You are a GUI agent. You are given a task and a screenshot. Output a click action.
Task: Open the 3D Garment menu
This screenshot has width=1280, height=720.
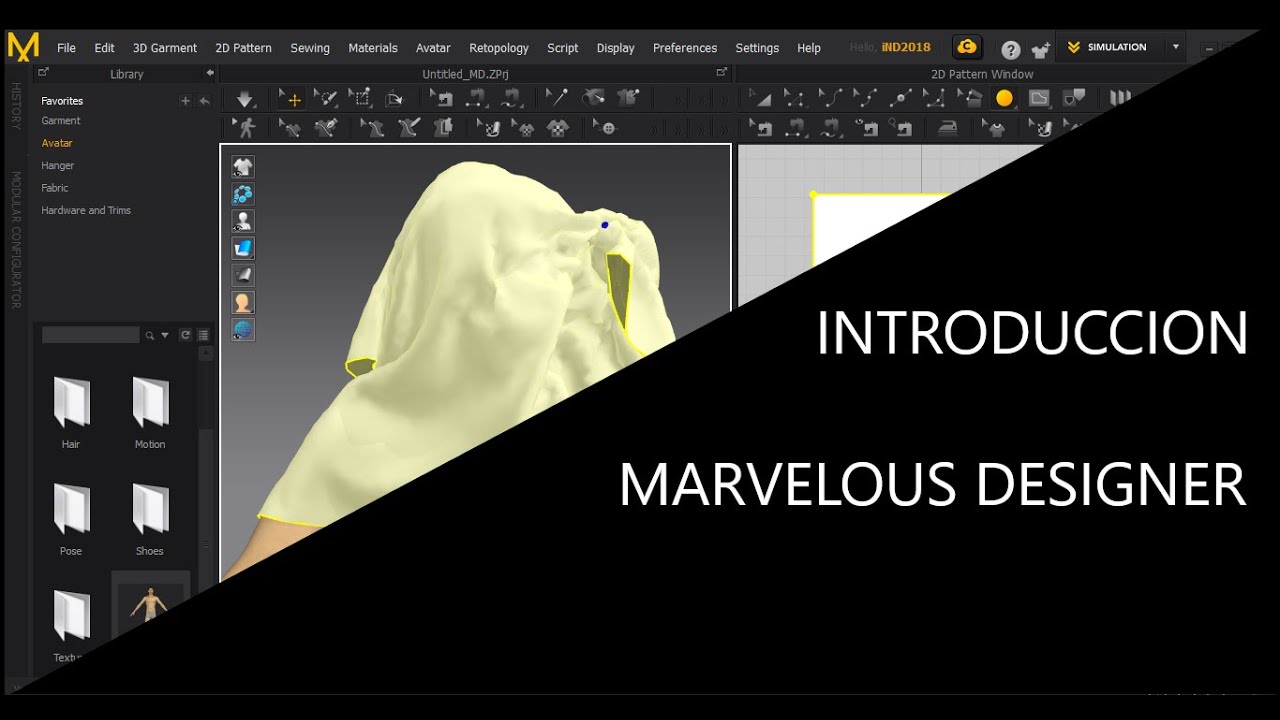pyautogui.click(x=165, y=48)
